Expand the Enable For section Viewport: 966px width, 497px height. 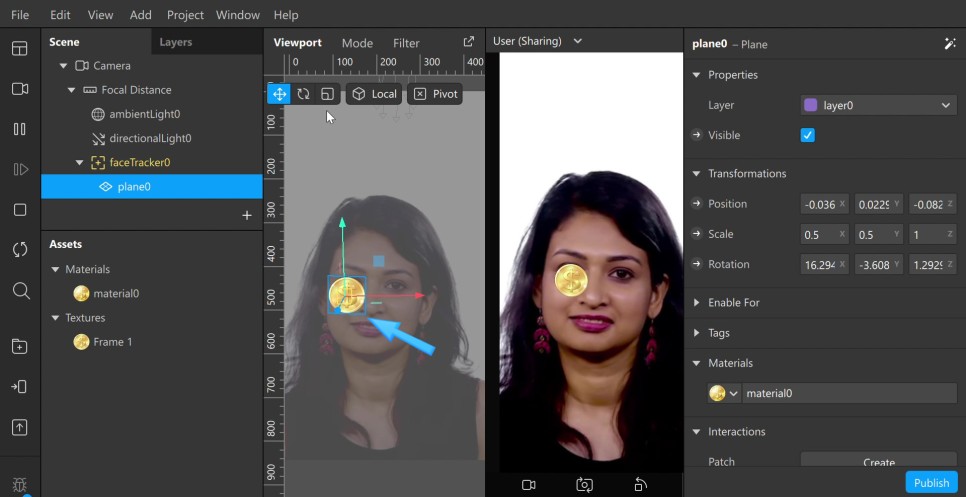[697, 302]
